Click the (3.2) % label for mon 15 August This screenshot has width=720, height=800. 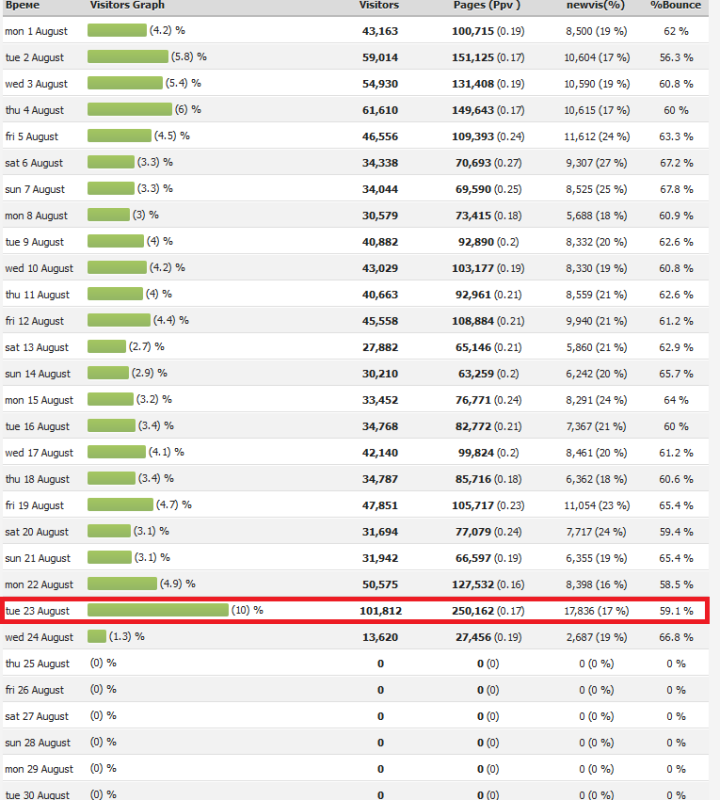pyautogui.click(x=154, y=399)
